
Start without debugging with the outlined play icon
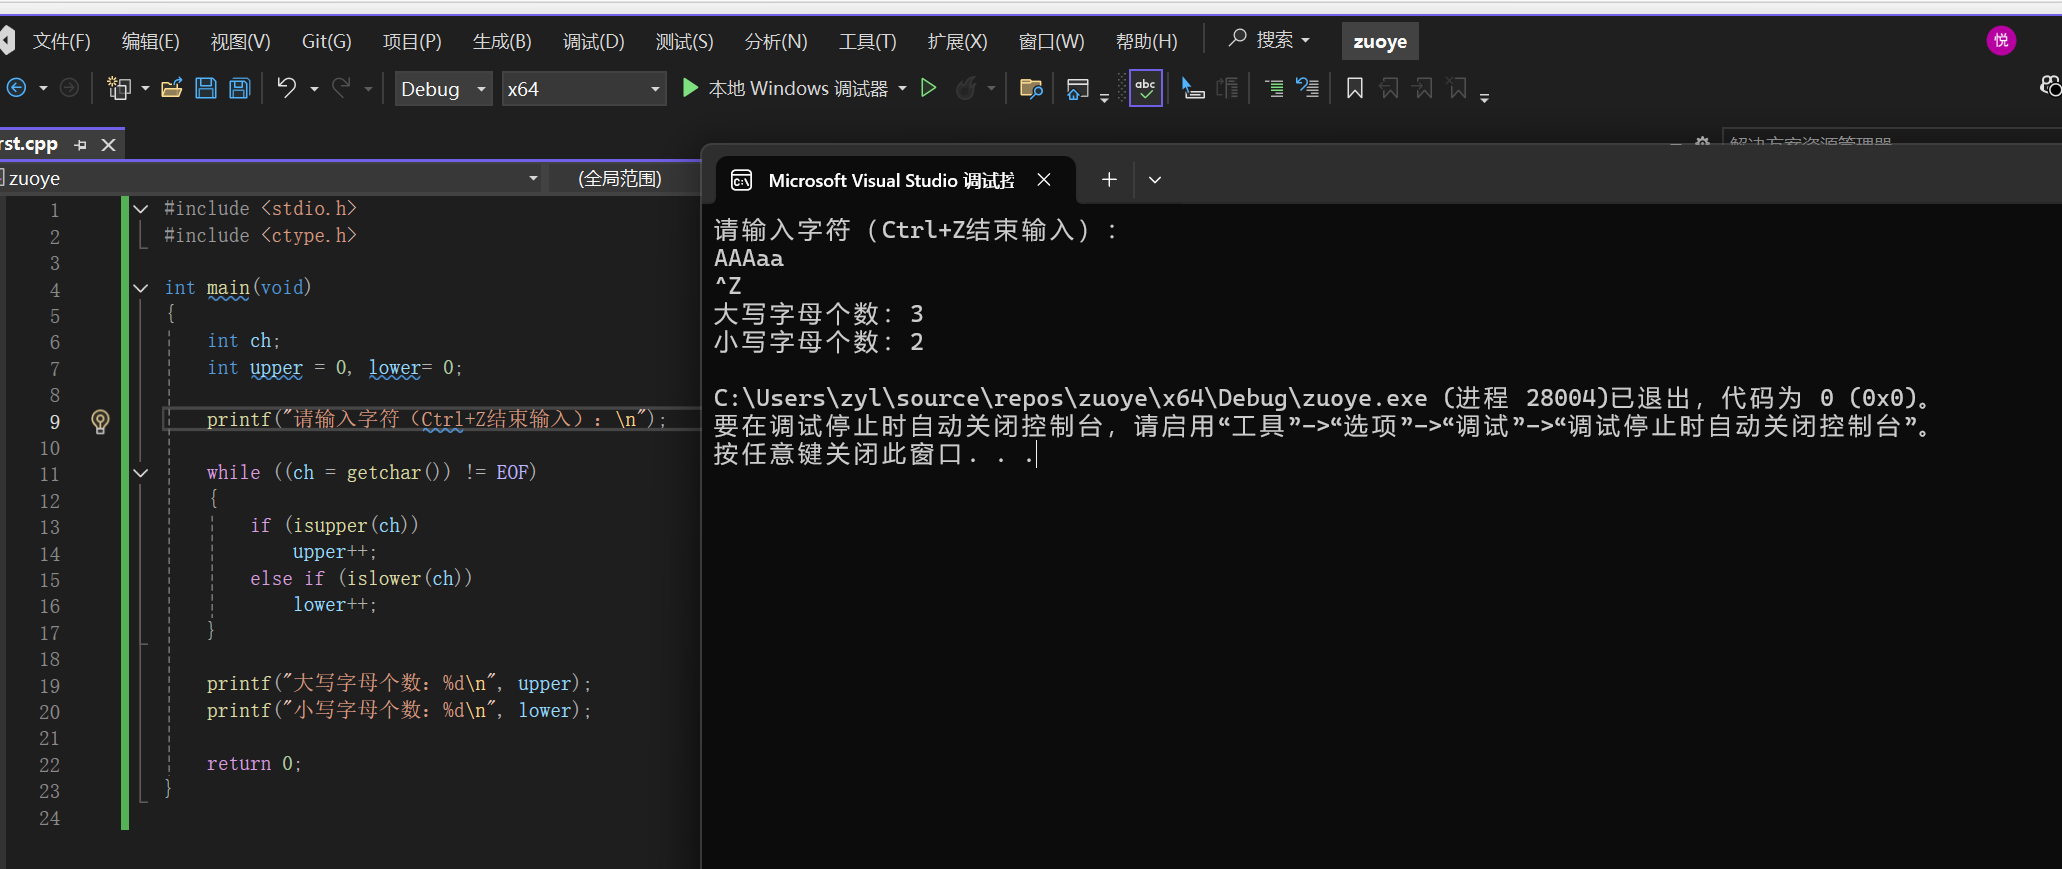929,88
